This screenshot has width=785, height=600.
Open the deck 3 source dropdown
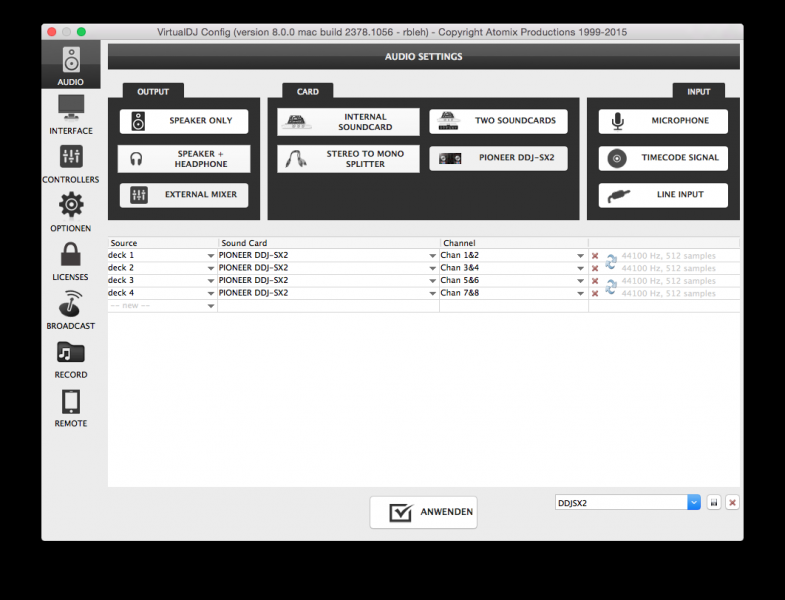pos(211,280)
